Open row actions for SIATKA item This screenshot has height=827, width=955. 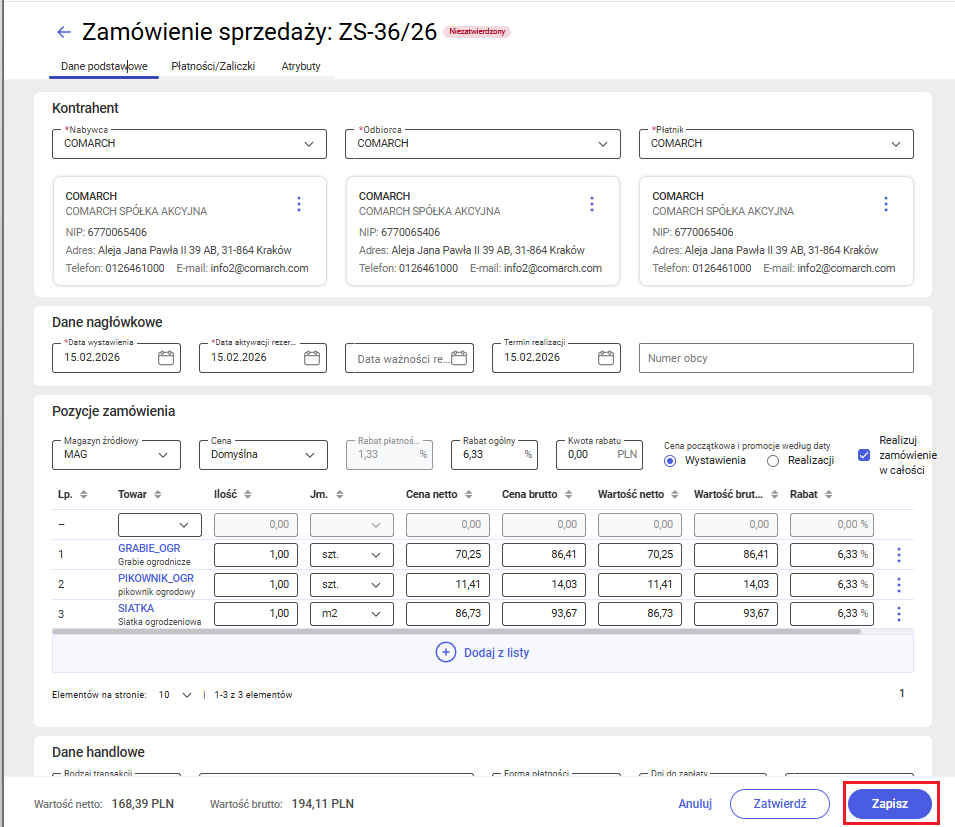(x=898, y=614)
